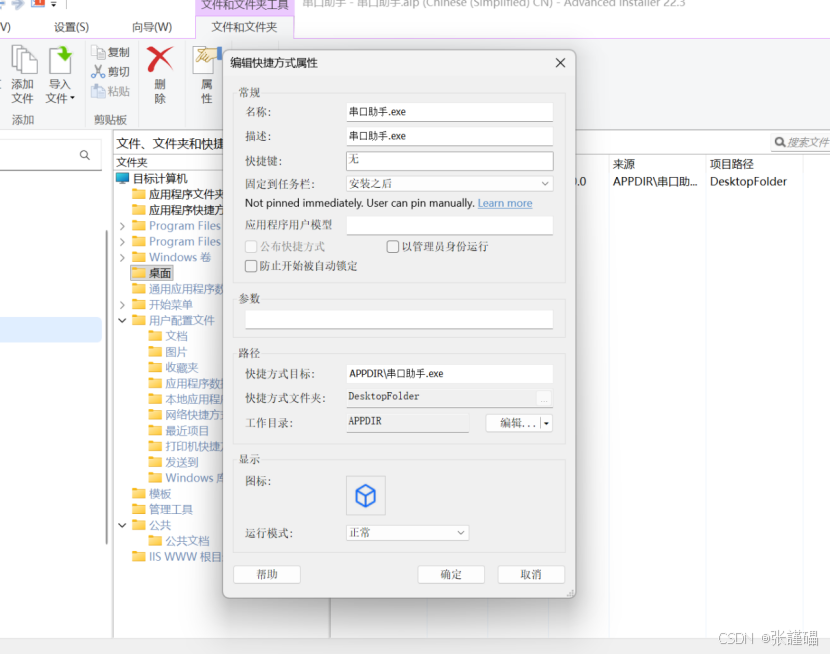Click the 取消 button
Screen dimensions: 830x654
531,574
